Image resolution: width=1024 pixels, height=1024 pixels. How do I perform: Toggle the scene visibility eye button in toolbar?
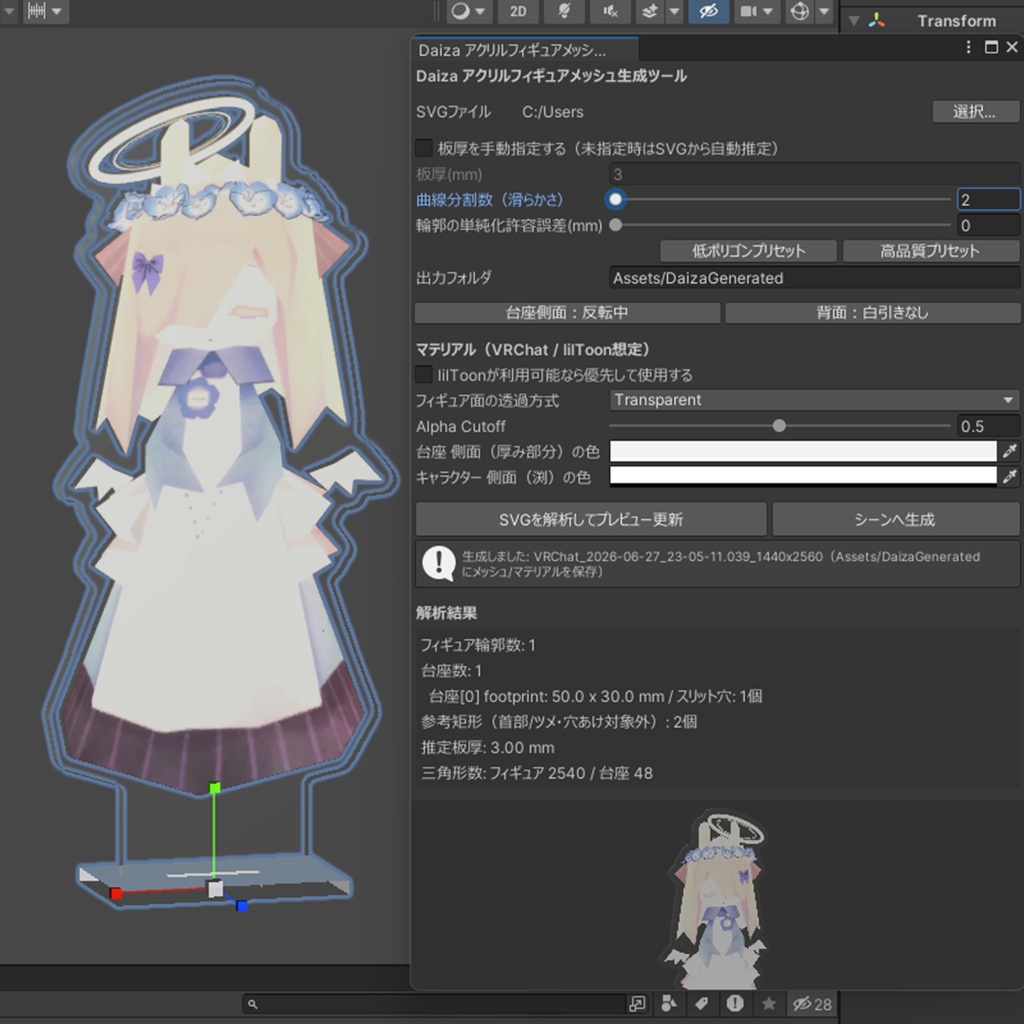(x=709, y=11)
